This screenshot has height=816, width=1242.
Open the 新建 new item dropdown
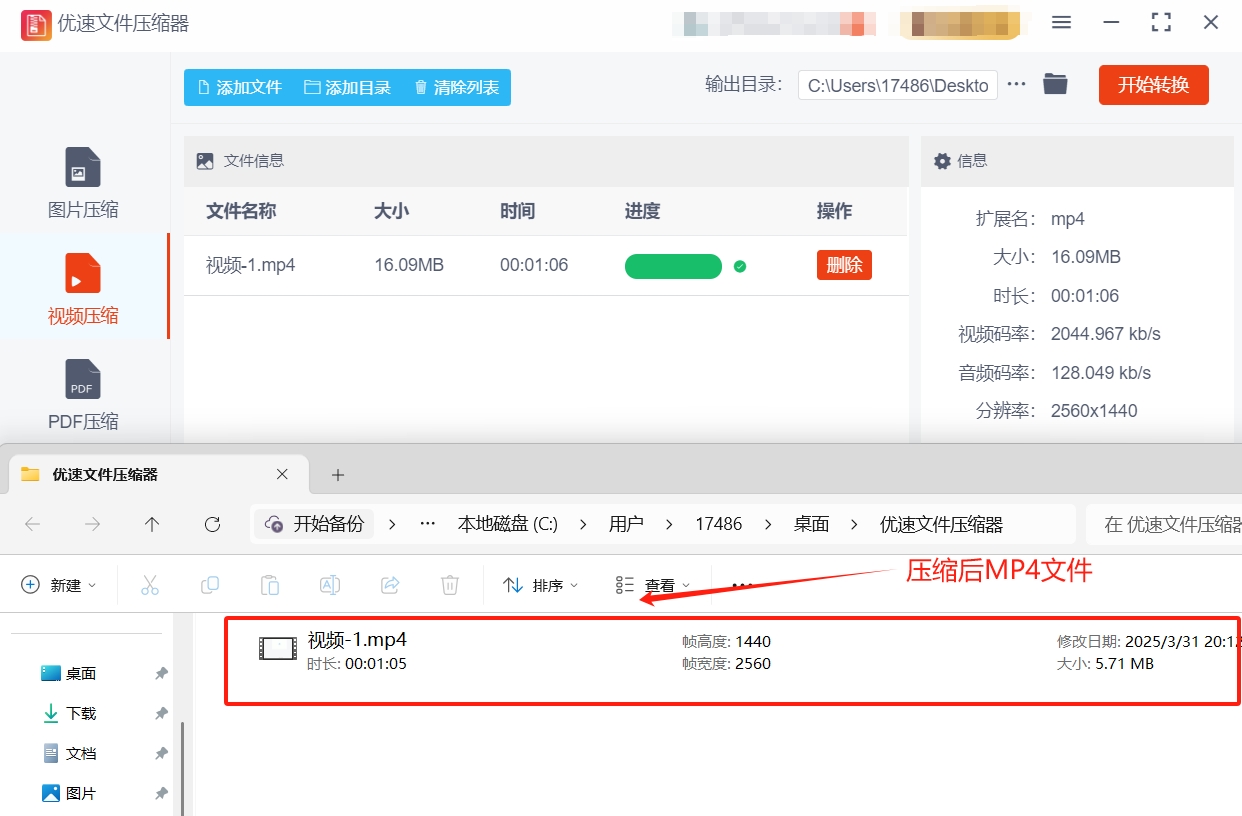[x=59, y=585]
